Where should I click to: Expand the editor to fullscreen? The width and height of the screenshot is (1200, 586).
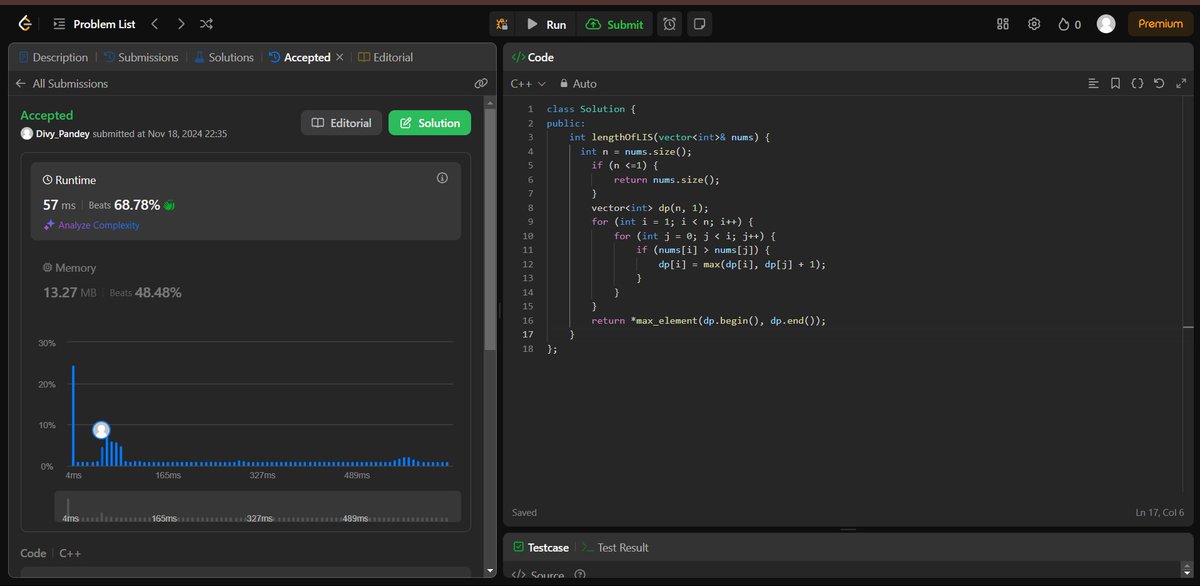pos(1181,84)
